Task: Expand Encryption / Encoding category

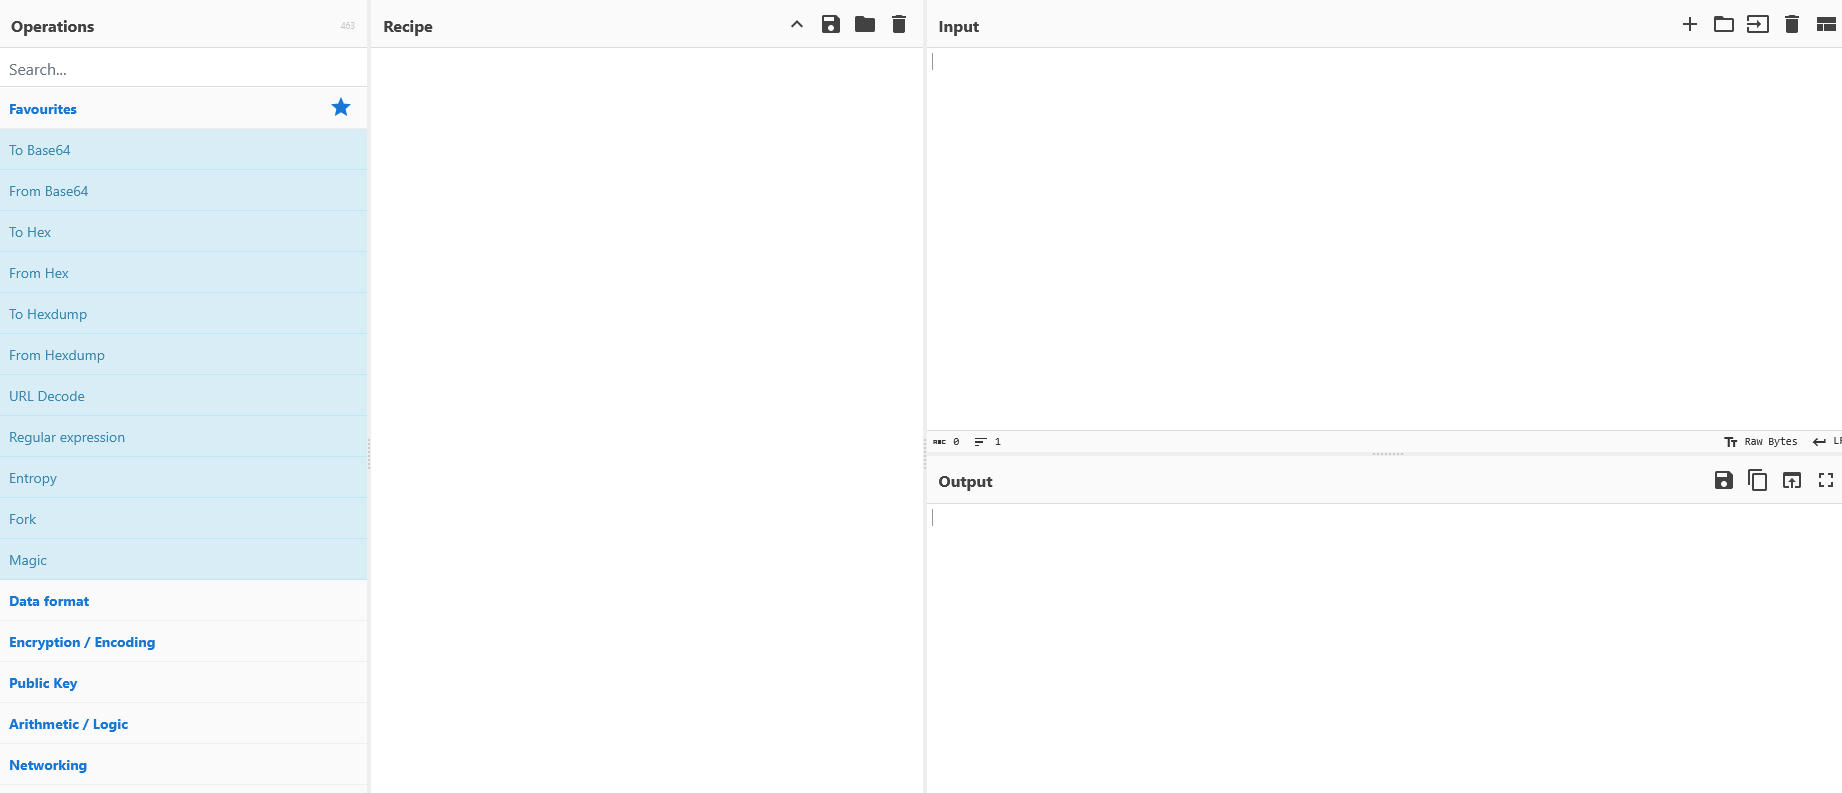Action: 82,642
